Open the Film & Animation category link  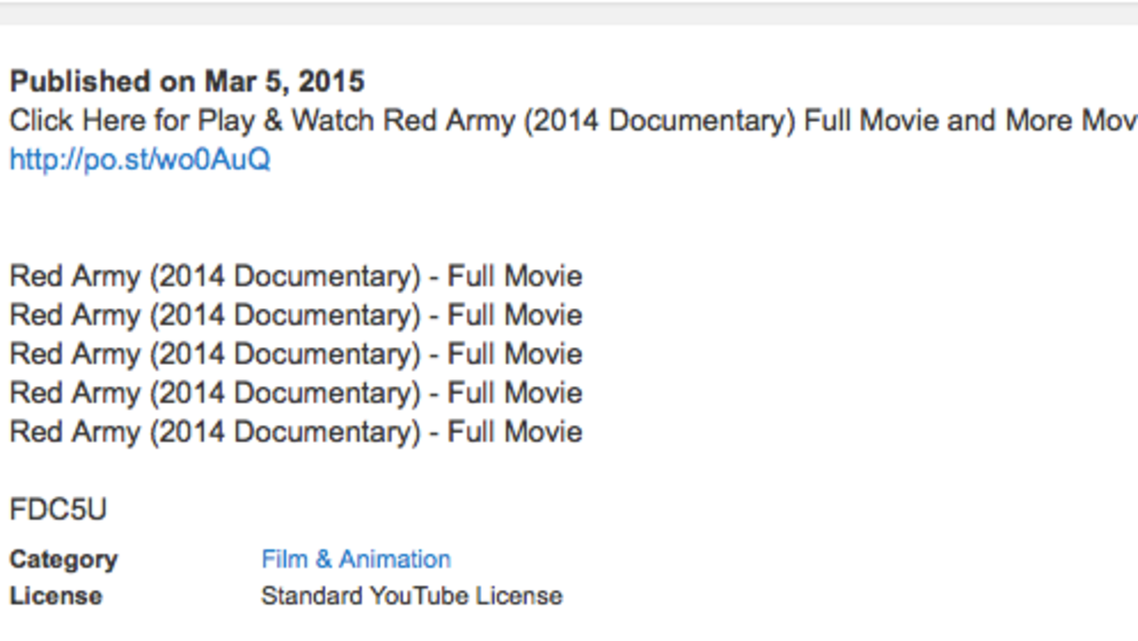click(356, 559)
